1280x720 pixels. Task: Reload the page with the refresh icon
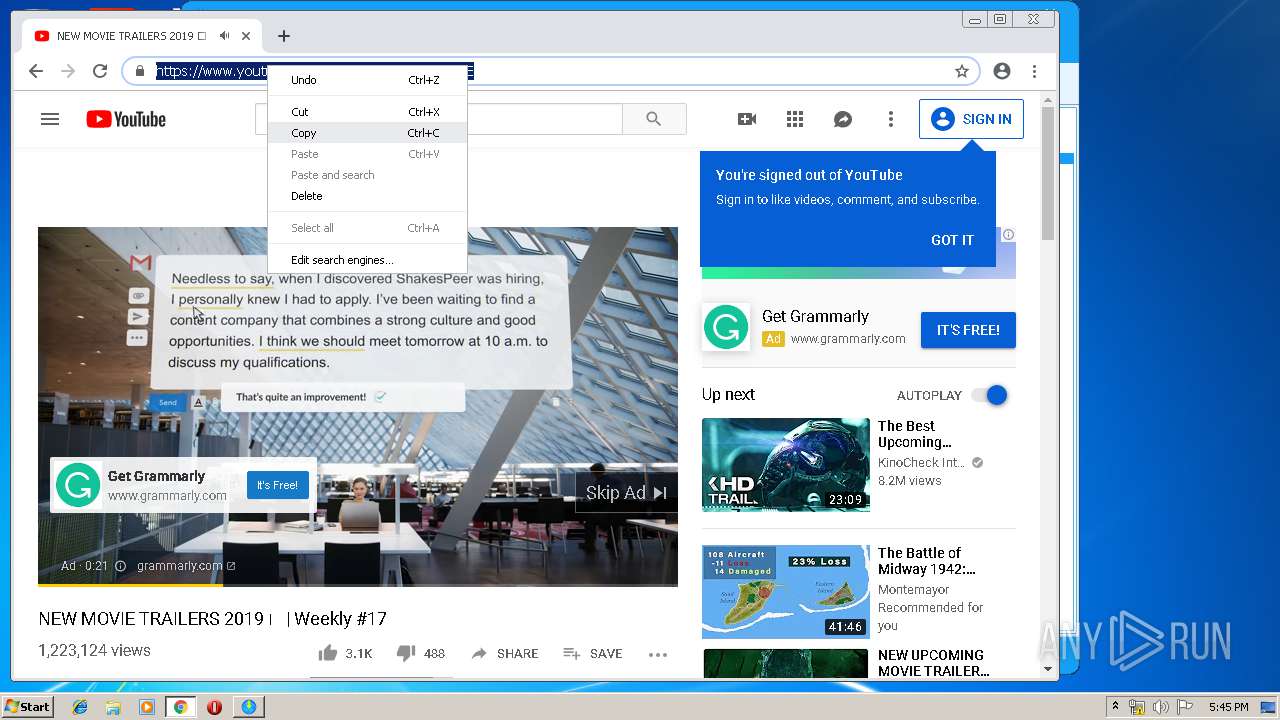100,71
